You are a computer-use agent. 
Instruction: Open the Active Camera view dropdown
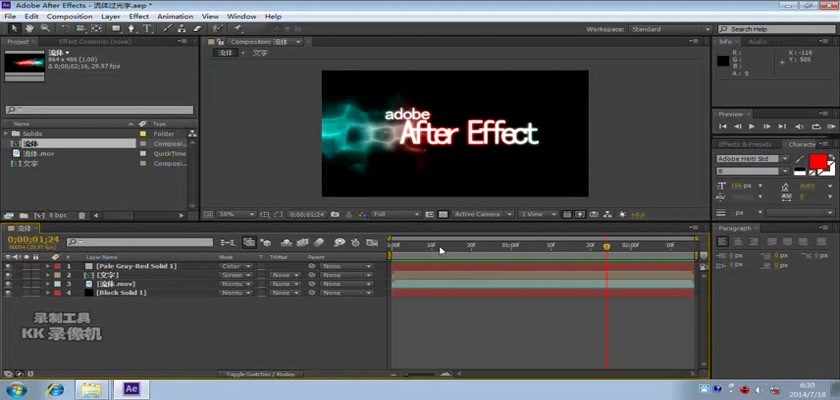tap(482, 214)
